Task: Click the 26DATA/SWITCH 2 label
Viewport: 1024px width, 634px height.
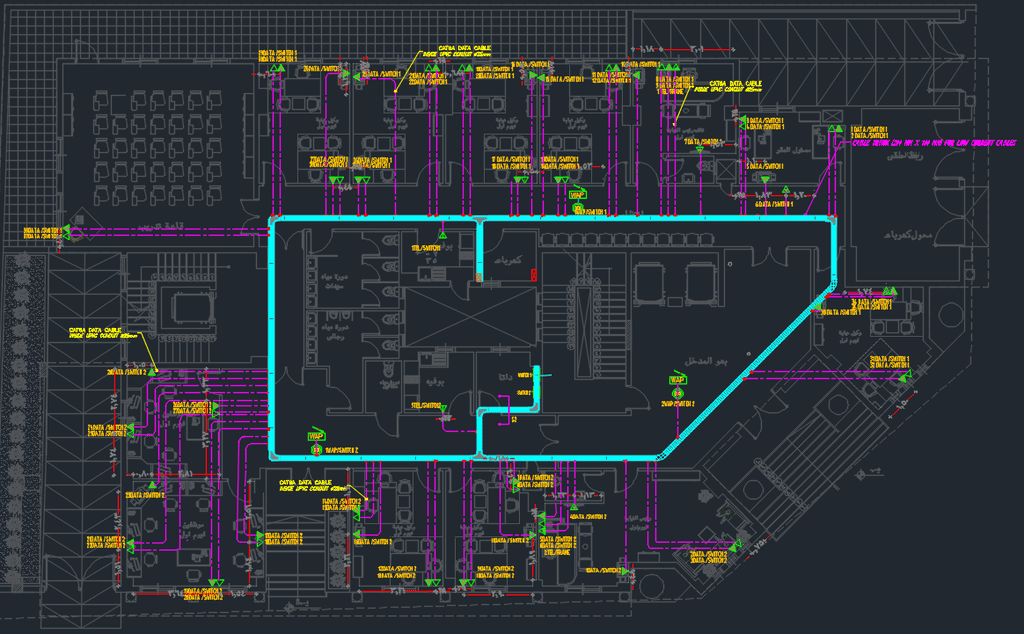Action: pos(126,372)
